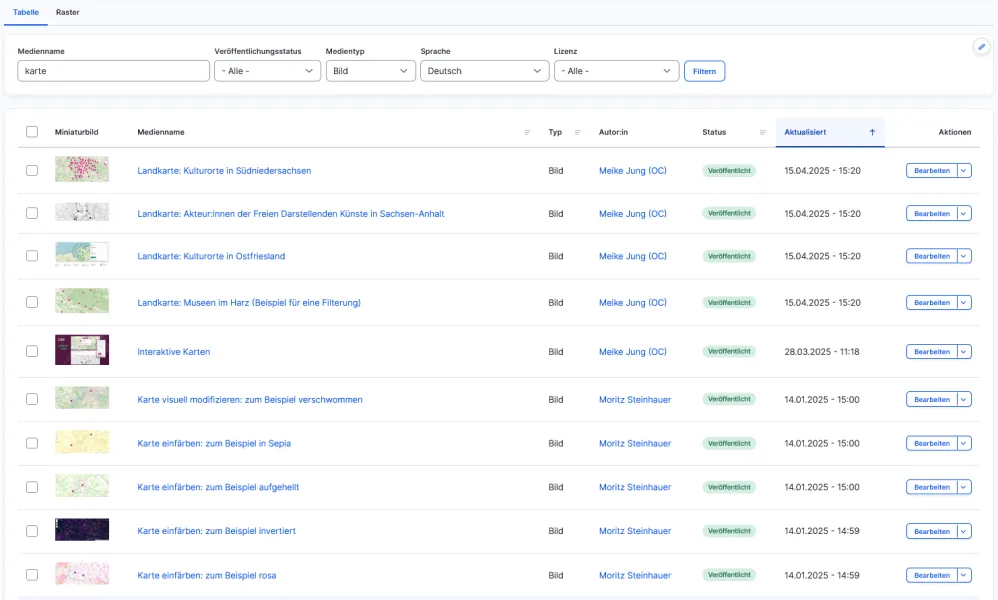Open the link Landkarte: Museen im Harz
998x600 pixels.
pyautogui.click(x=249, y=303)
